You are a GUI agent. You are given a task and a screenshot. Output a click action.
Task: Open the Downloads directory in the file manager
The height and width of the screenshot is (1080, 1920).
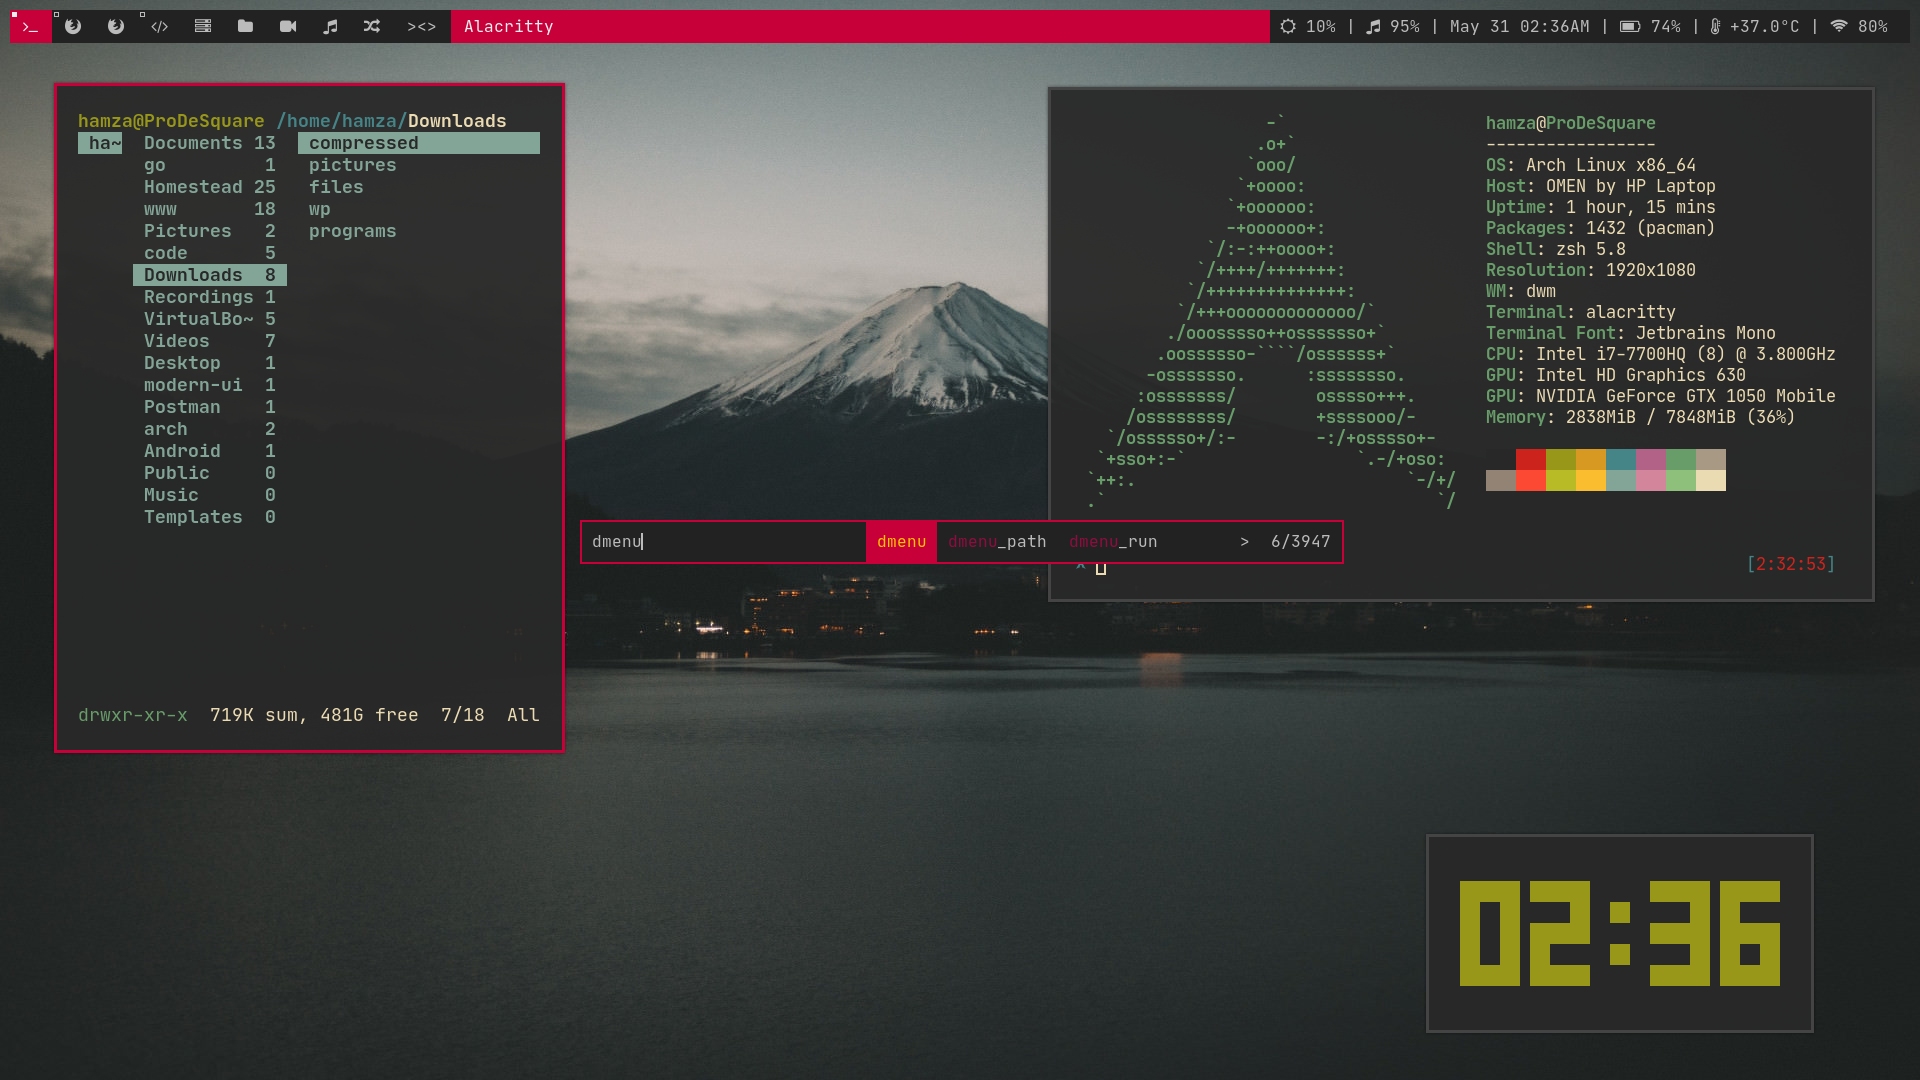point(193,274)
